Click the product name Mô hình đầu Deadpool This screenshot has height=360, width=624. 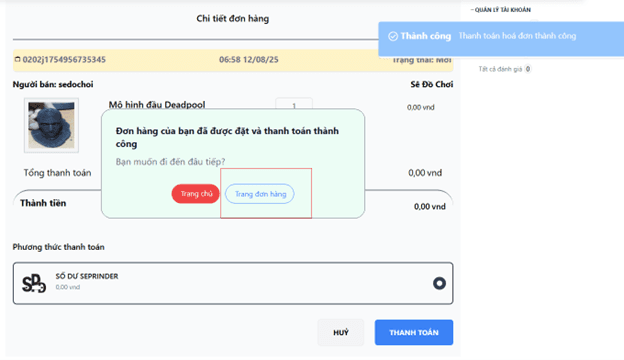[157, 105]
